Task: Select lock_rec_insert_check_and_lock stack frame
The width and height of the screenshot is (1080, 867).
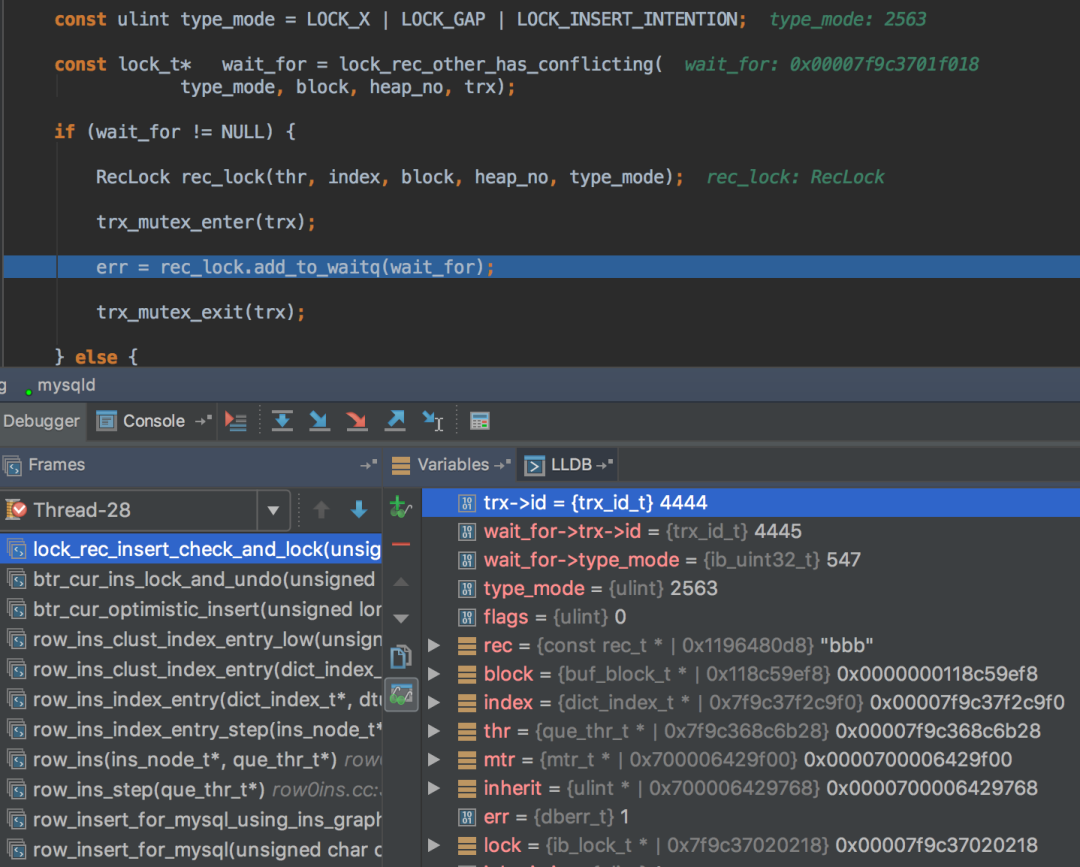Action: click(191, 549)
